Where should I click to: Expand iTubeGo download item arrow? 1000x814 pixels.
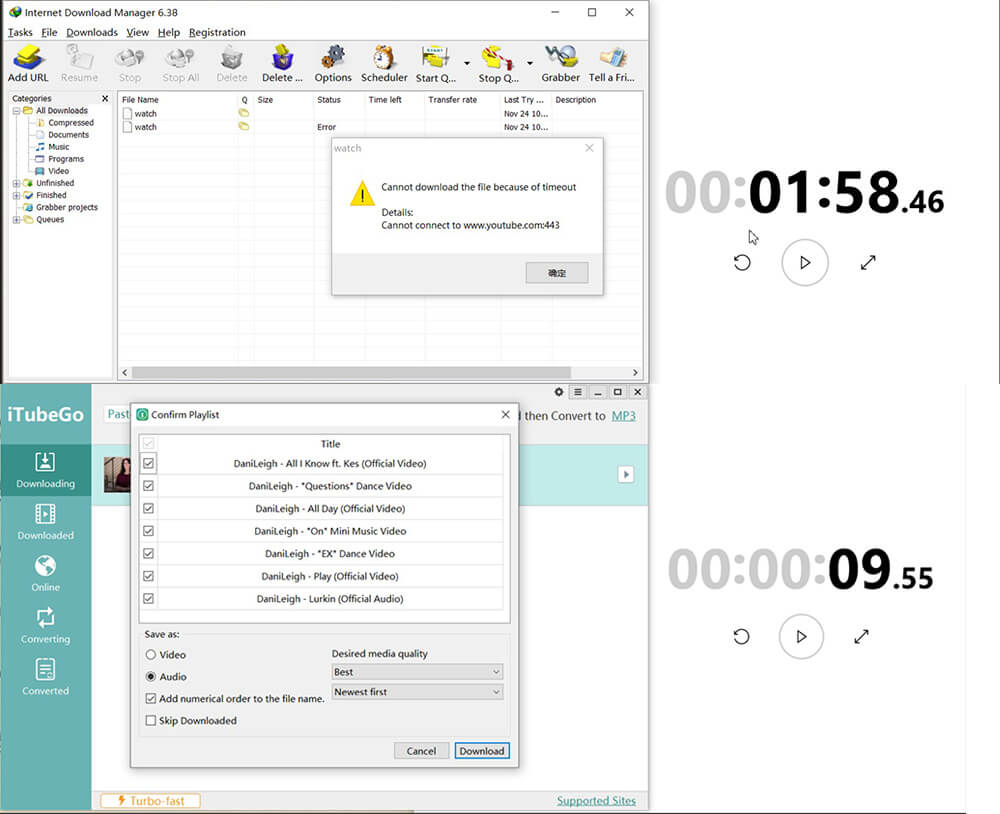pos(626,474)
